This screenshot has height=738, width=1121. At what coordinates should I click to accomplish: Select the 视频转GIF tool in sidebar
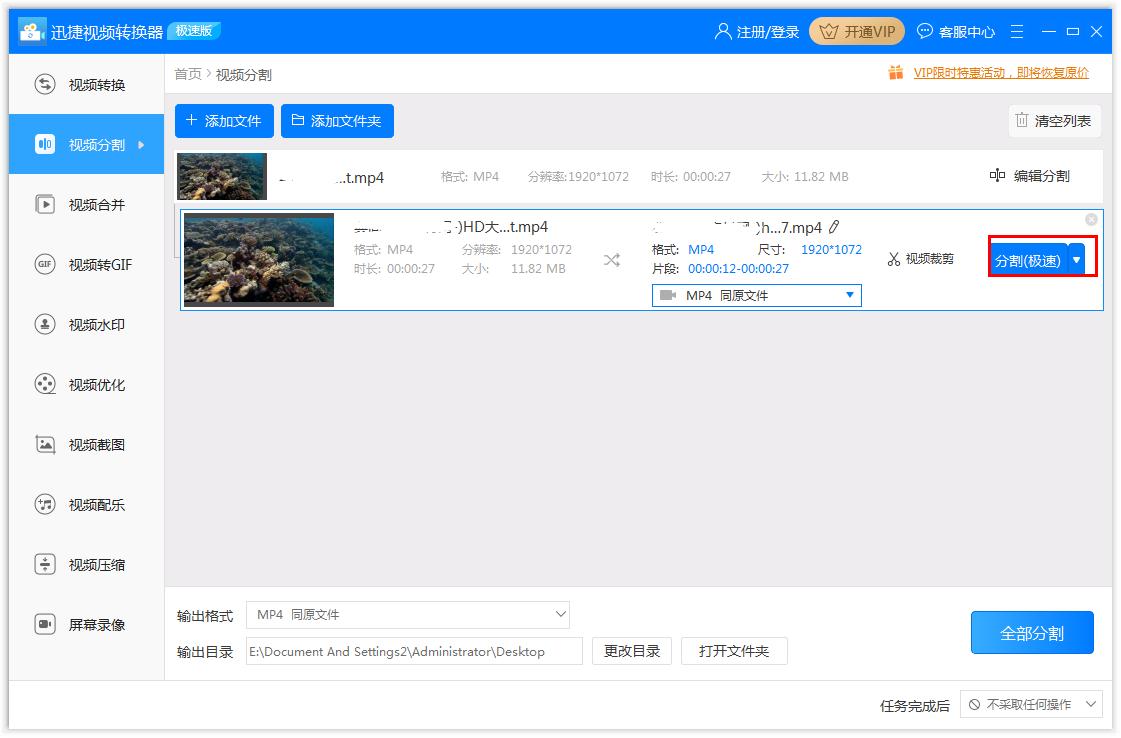[x=87, y=264]
